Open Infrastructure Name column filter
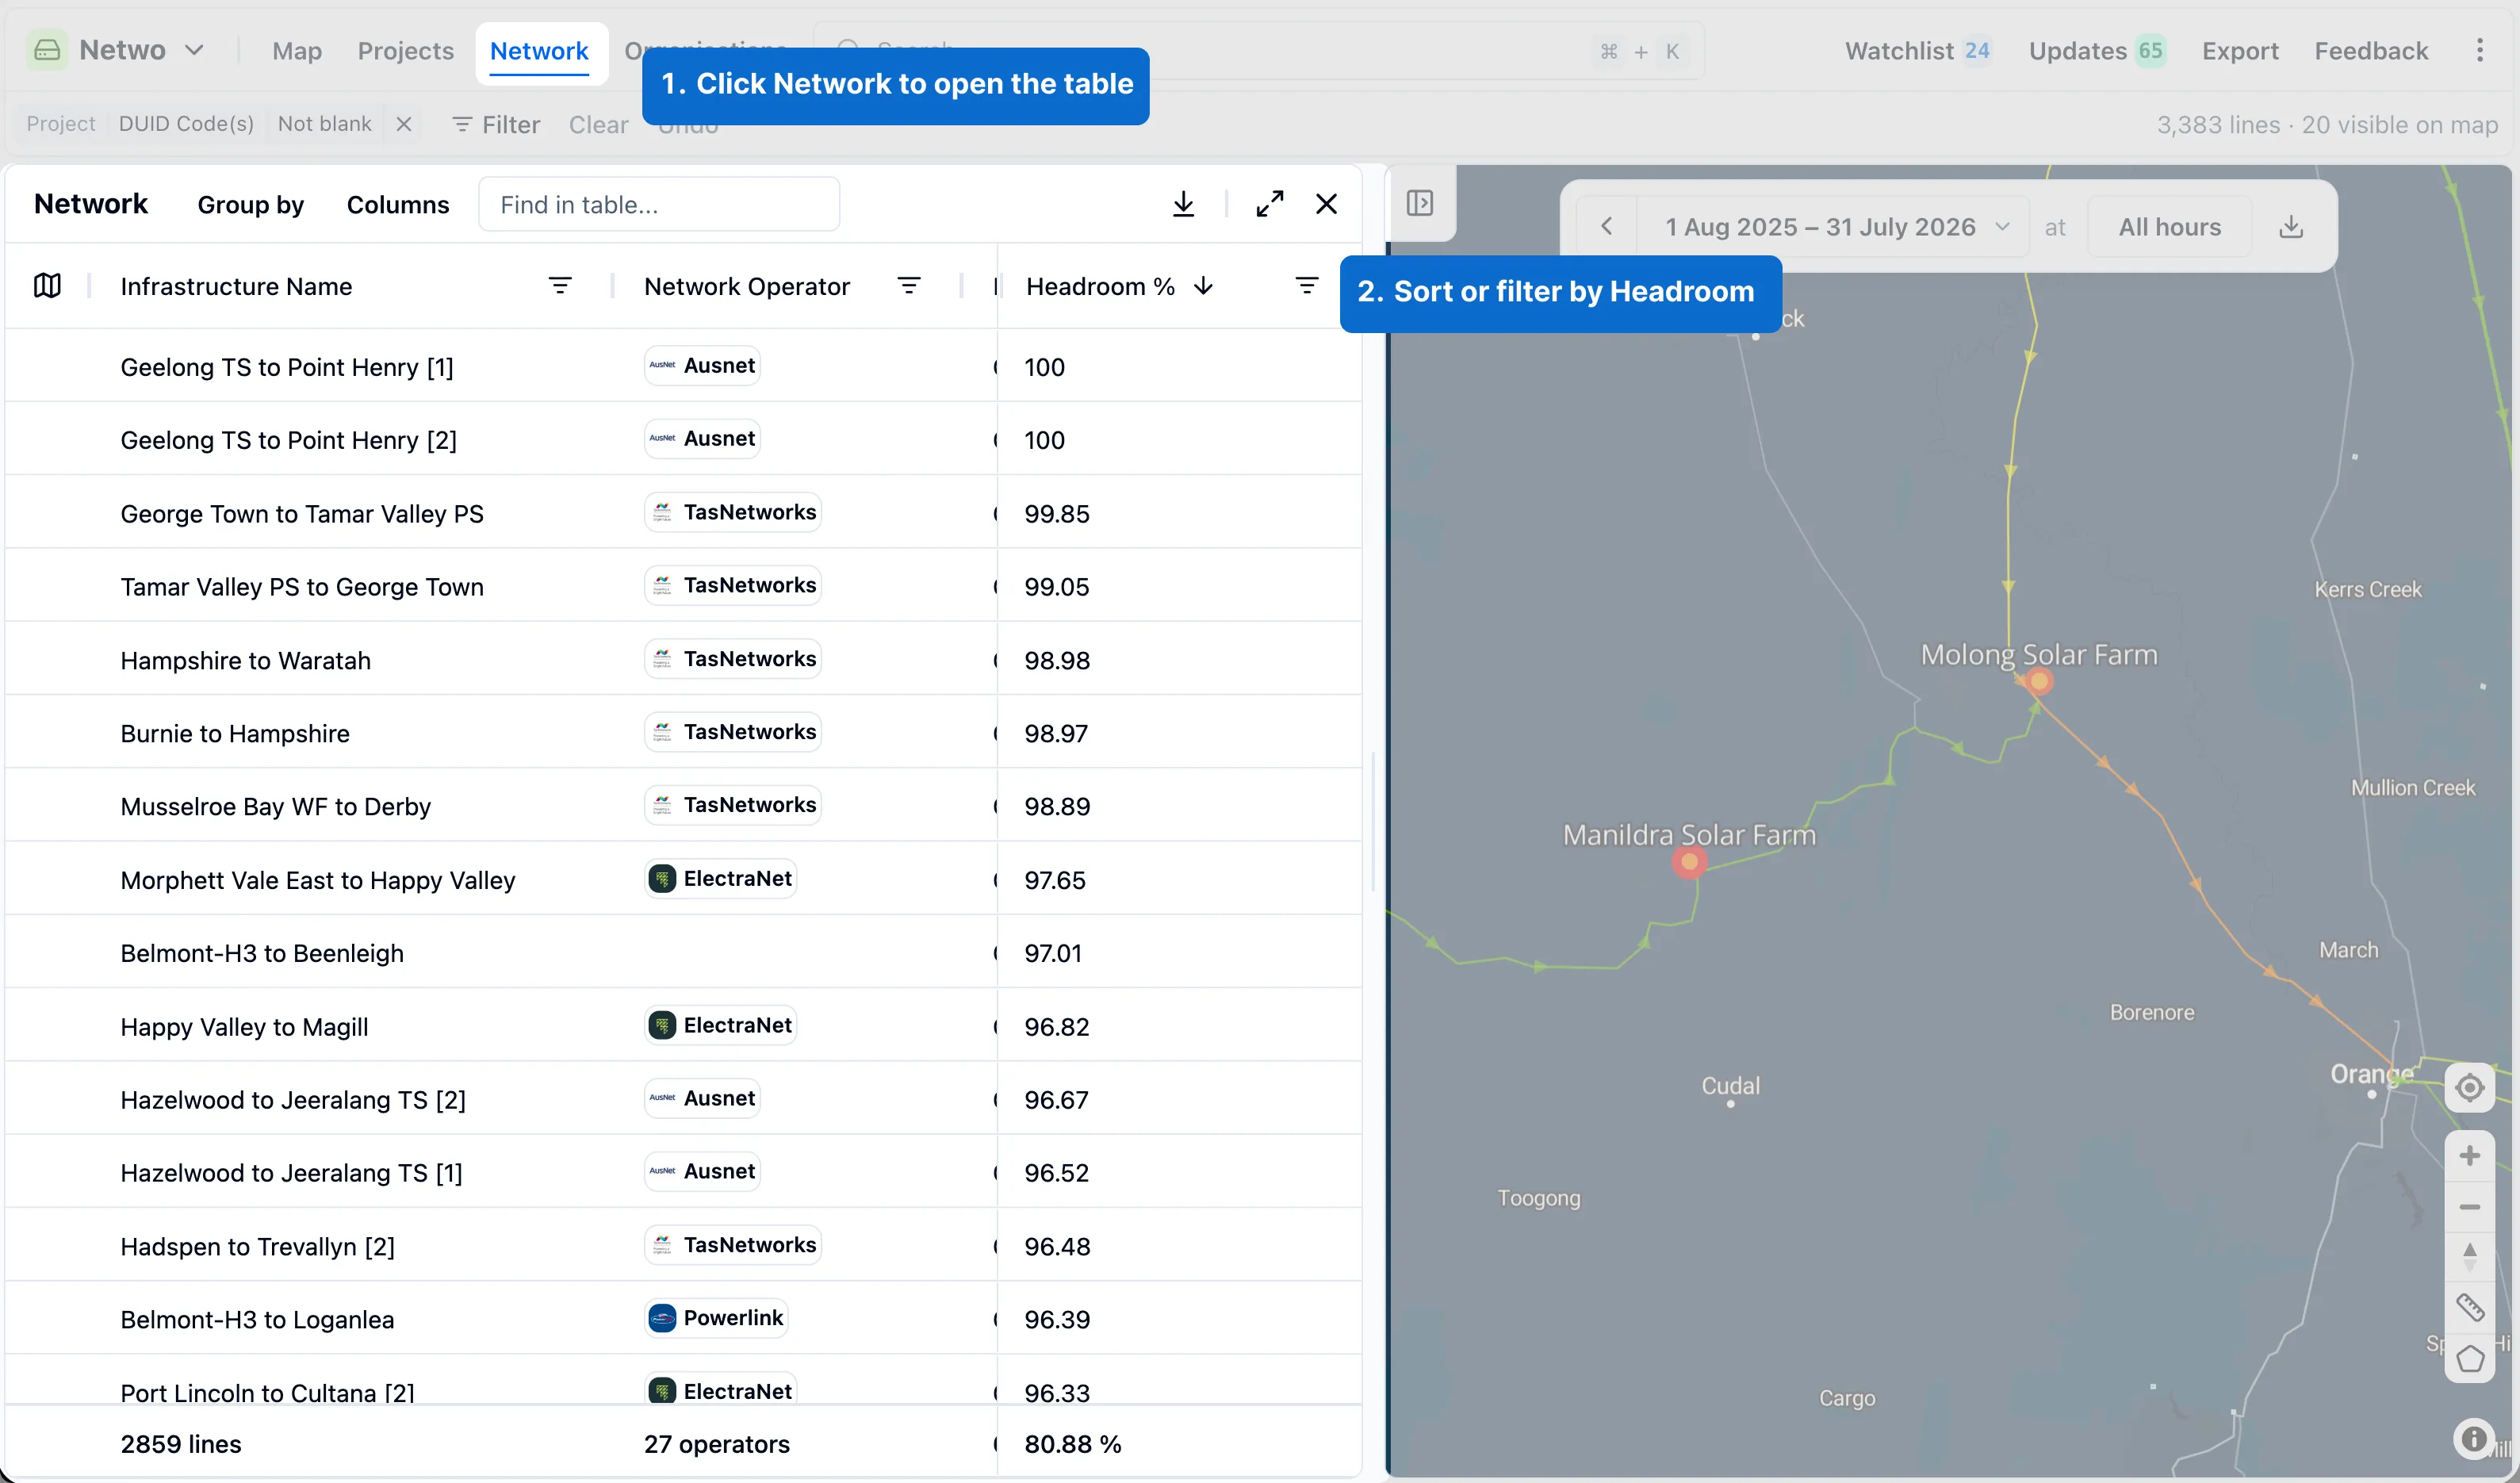 click(x=560, y=286)
